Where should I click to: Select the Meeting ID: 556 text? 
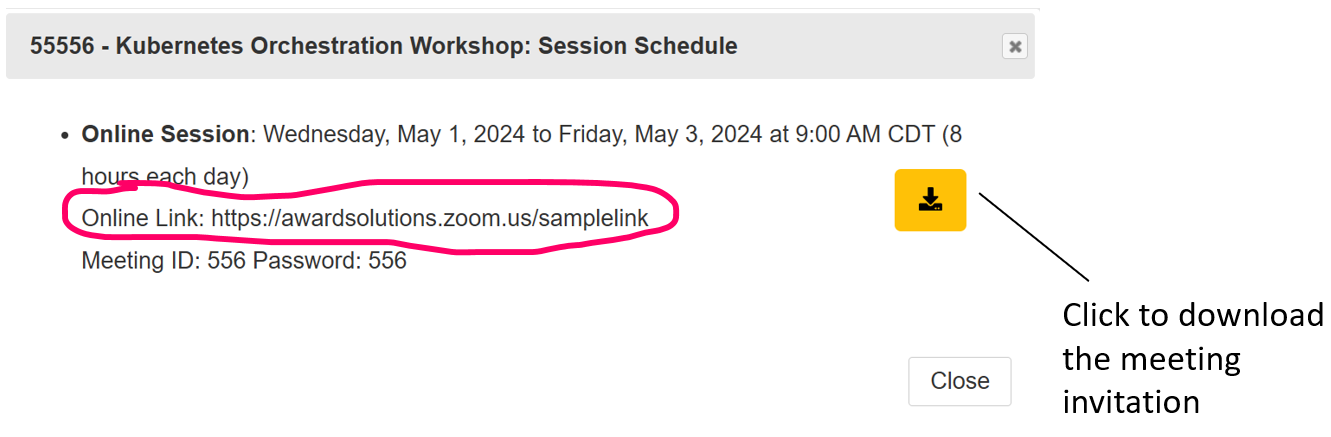click(164, 261)
